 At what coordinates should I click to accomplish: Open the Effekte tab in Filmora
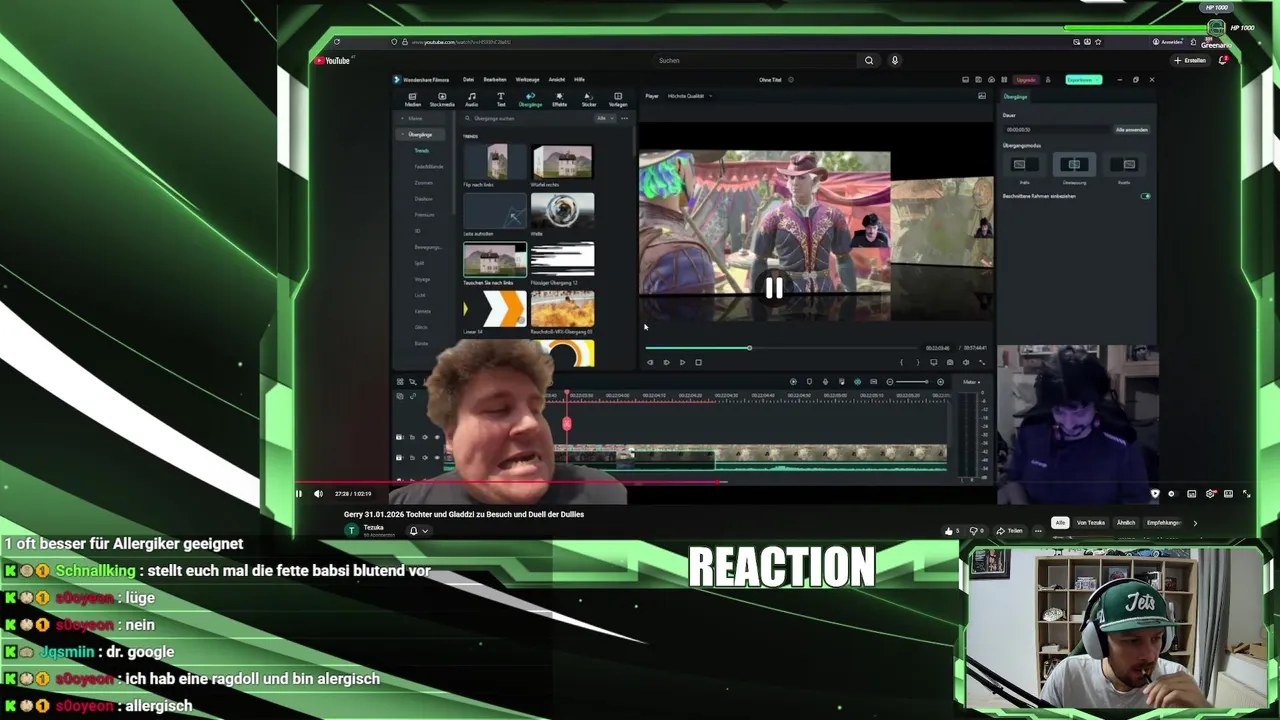point(559,99)
